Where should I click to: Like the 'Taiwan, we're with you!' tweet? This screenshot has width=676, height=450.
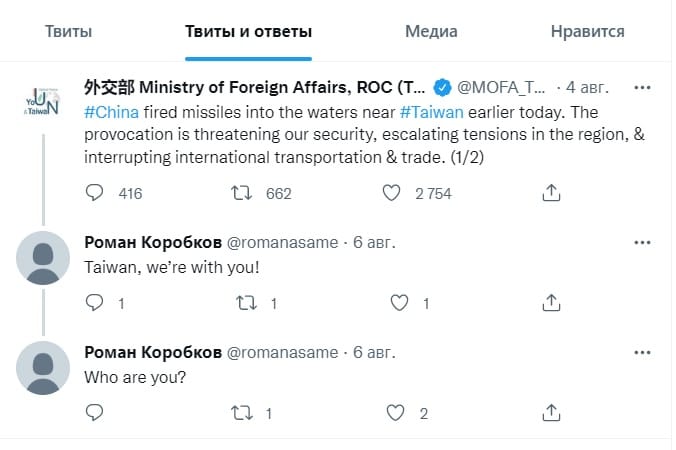coord(399,303)
